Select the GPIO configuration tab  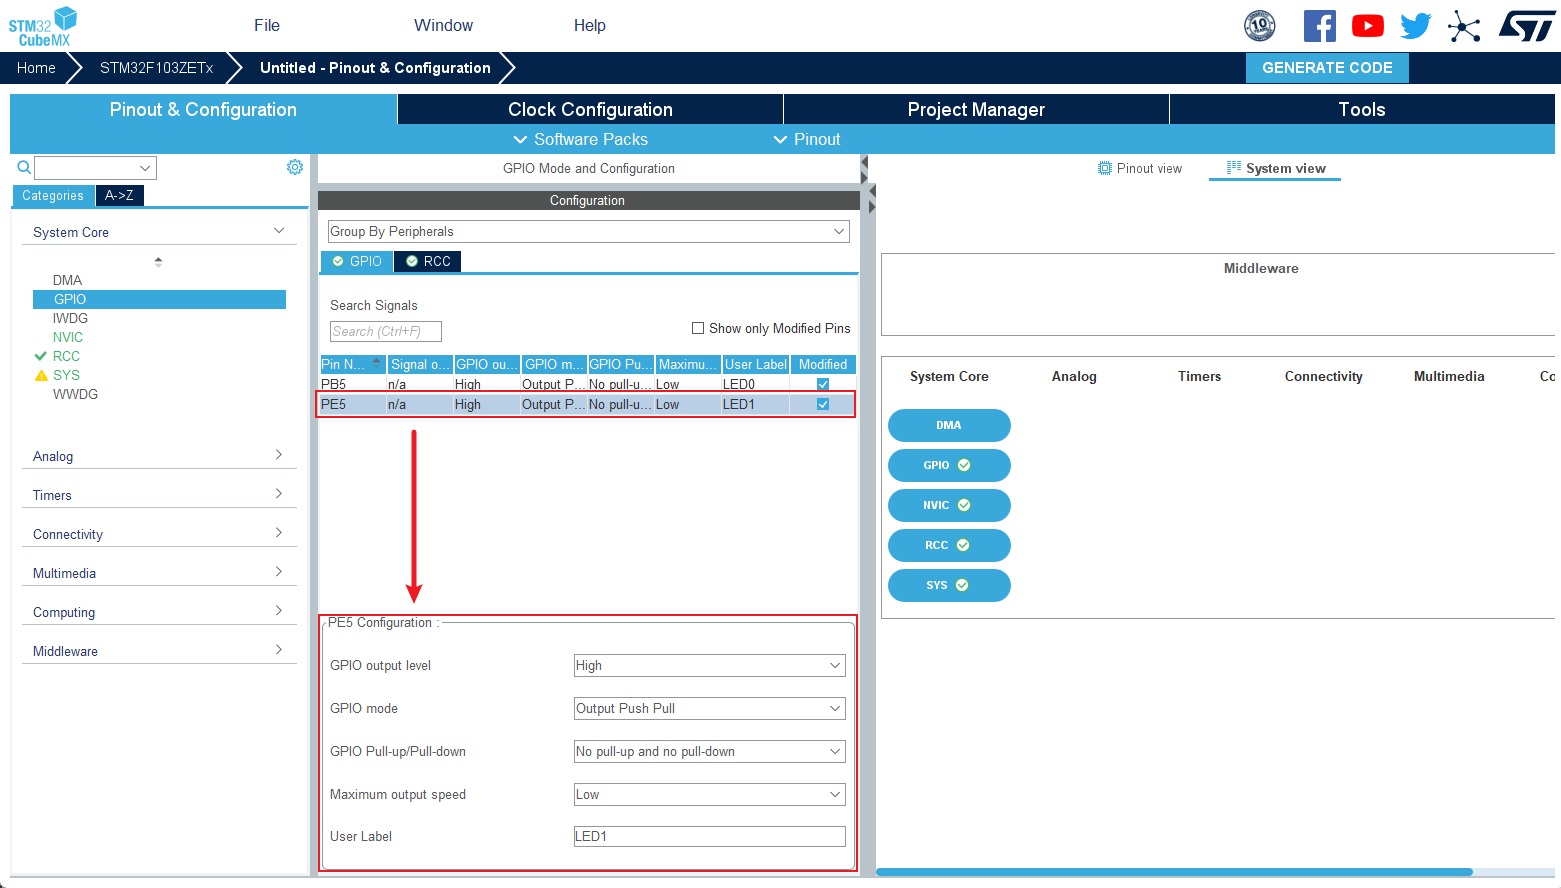[x=357, y=261]
